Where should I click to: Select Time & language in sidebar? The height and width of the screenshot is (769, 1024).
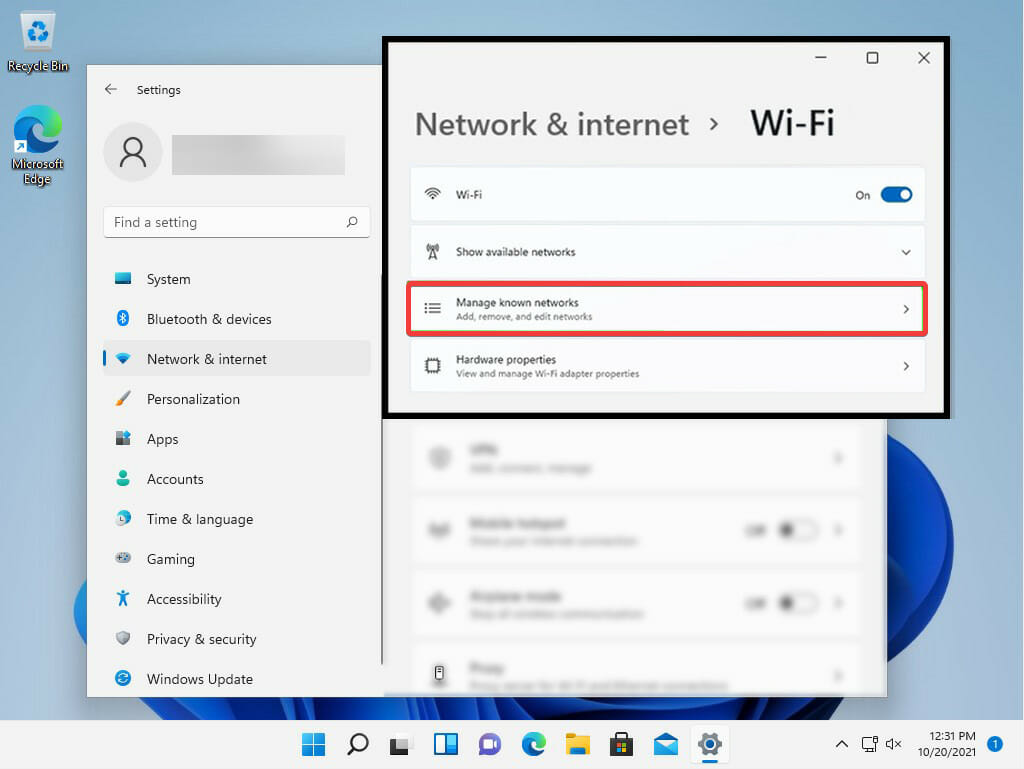click(x=199, y=519)
